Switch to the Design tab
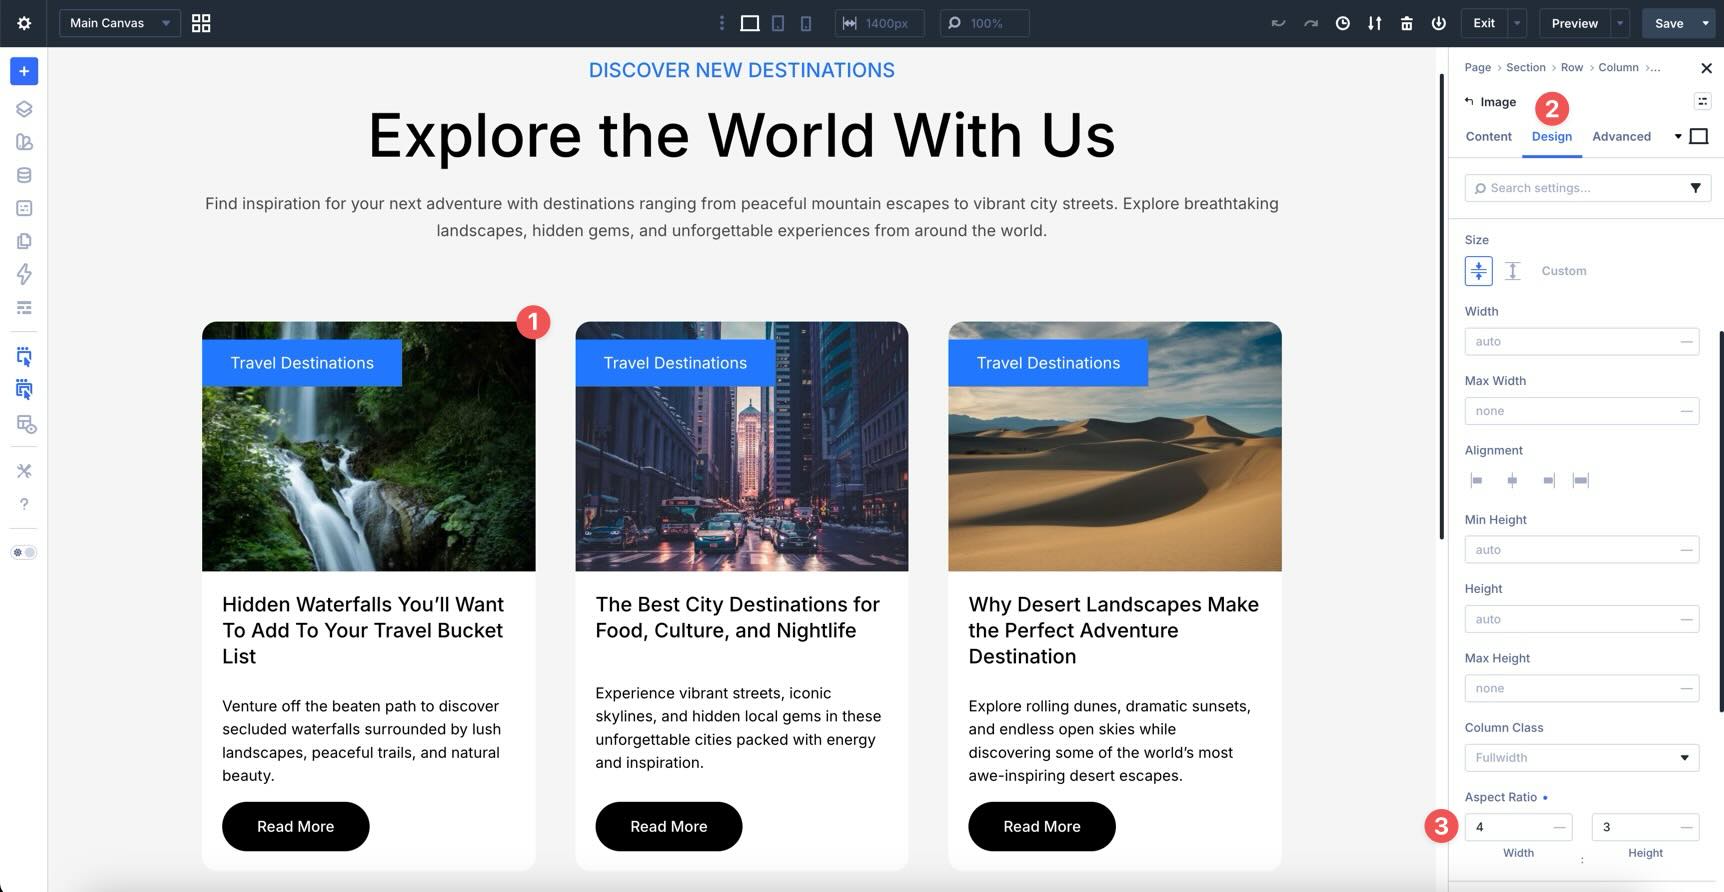The image size is (1724, 892). [1551, 137]
